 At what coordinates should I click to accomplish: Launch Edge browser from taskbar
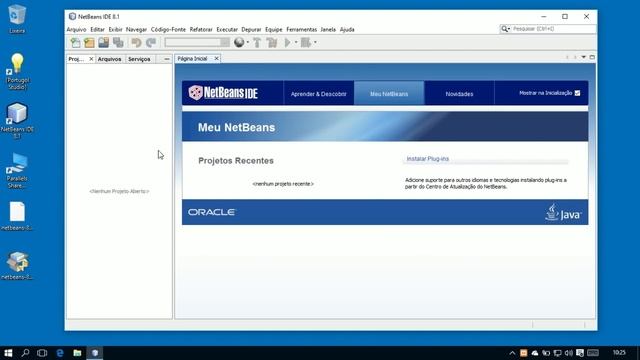click(x=60, y=353)
